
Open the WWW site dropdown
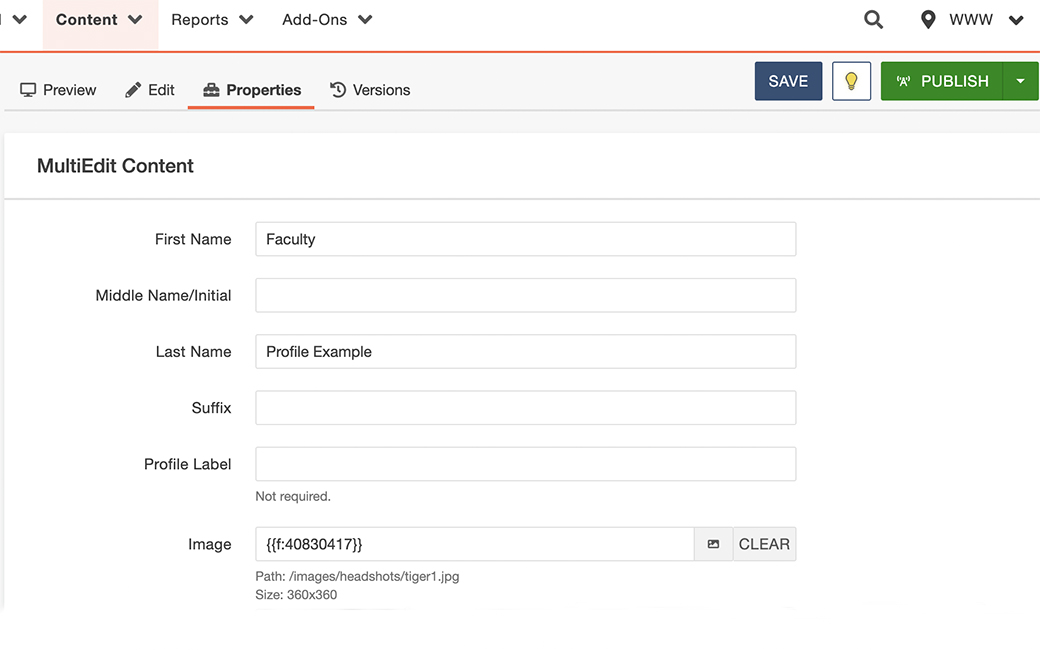[985, 20]
